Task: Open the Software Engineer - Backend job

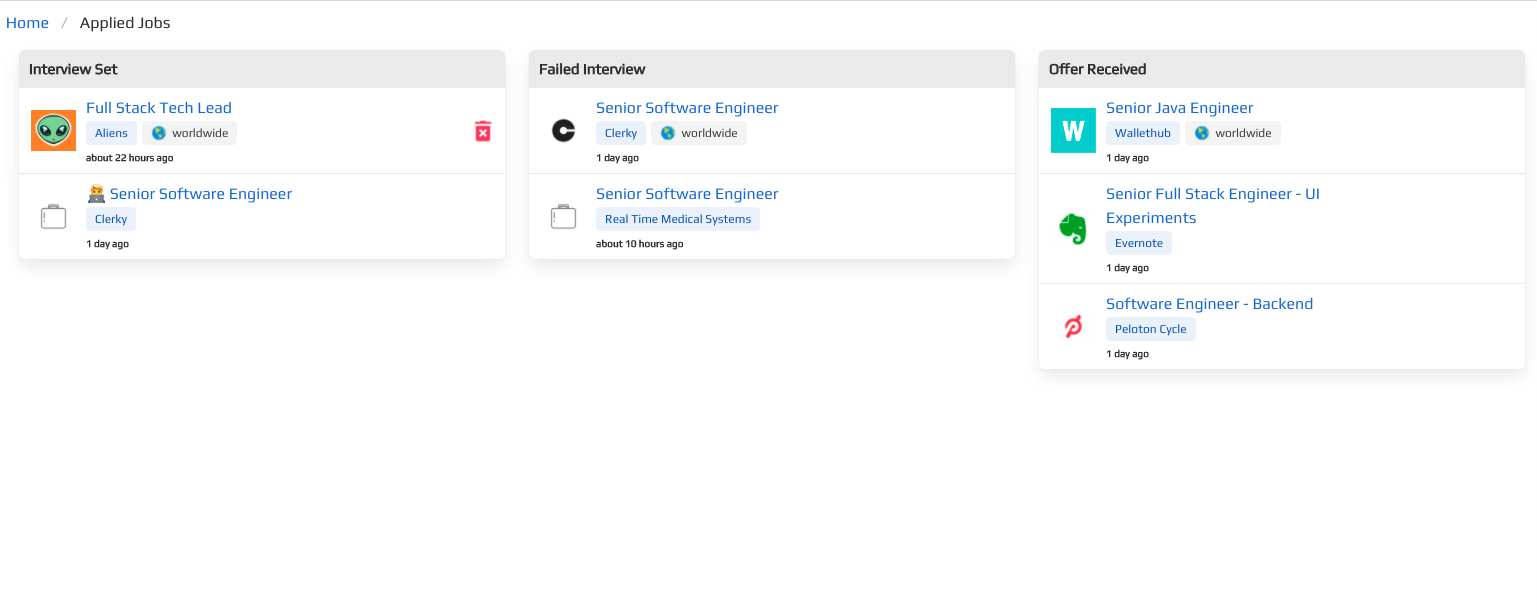Action: point(1209,304)
